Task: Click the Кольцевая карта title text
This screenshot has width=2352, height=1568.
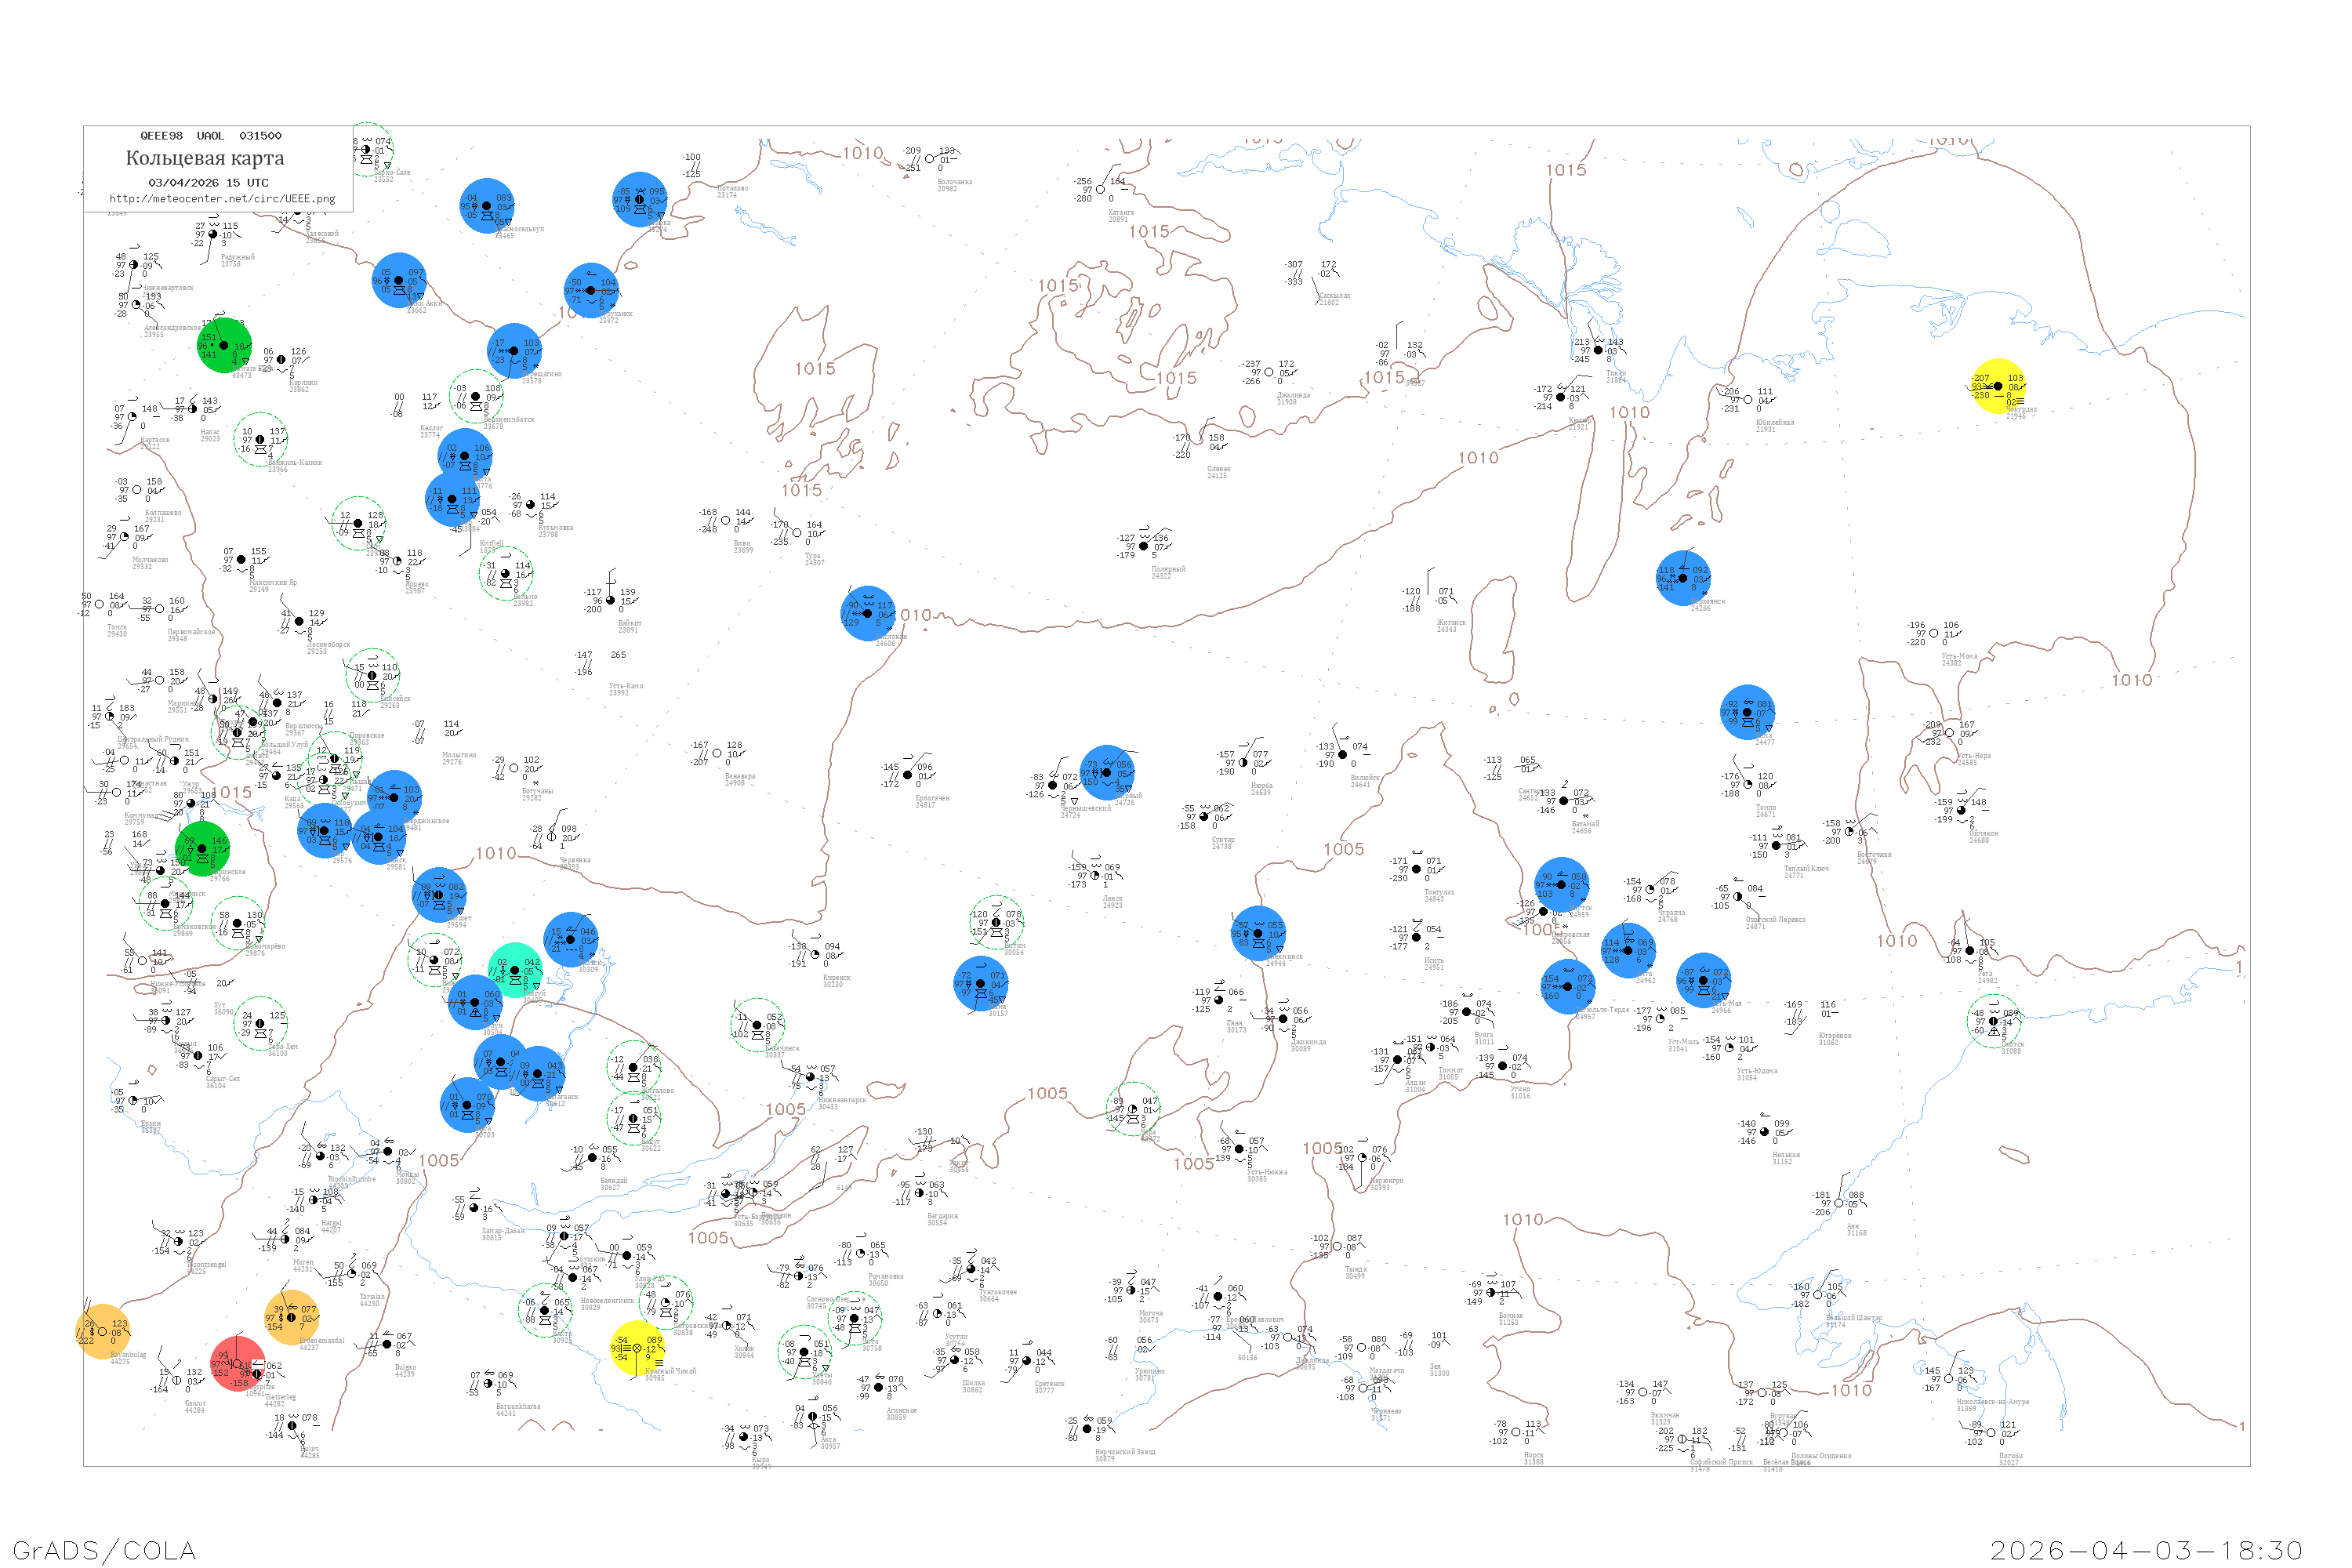Action: click(204, 158)
